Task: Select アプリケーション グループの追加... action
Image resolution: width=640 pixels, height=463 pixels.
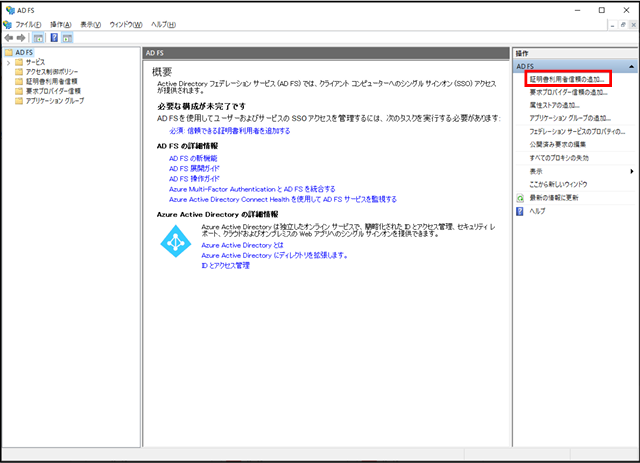Action: pos(570,118)
